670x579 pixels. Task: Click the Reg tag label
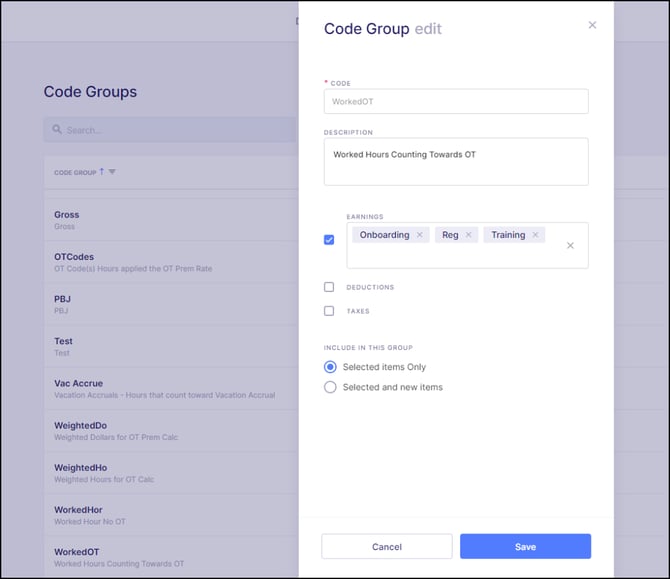[x=450, y=235]
